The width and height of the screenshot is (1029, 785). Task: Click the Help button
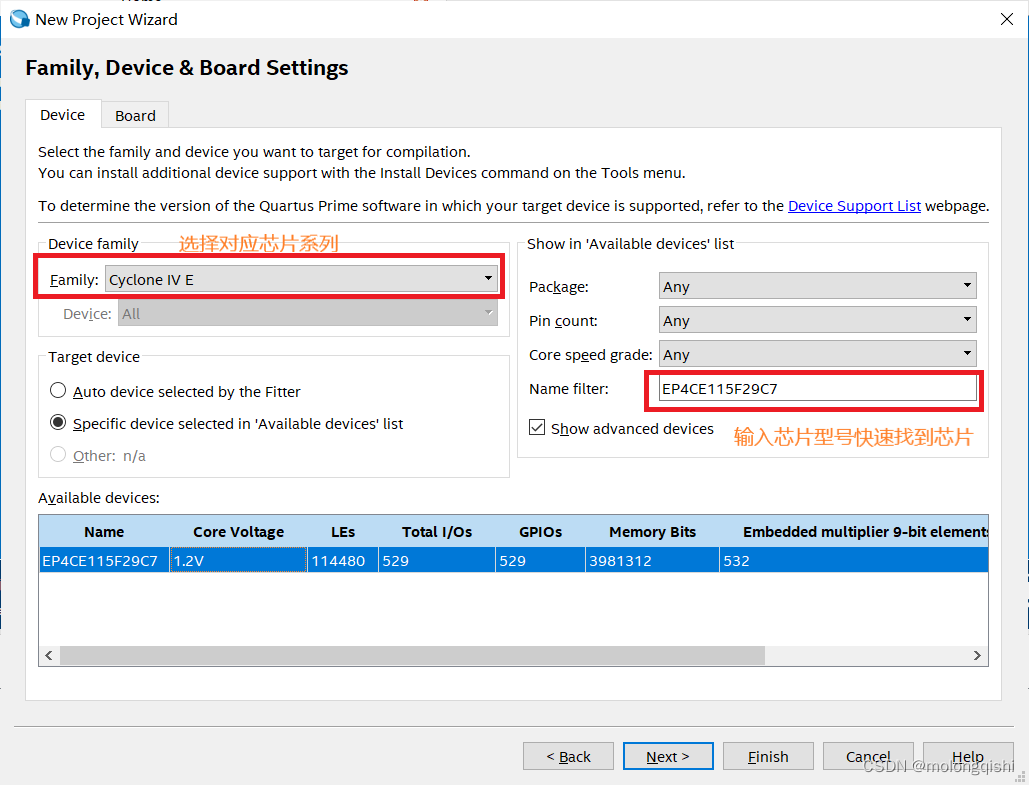click(x=968, y=756)
